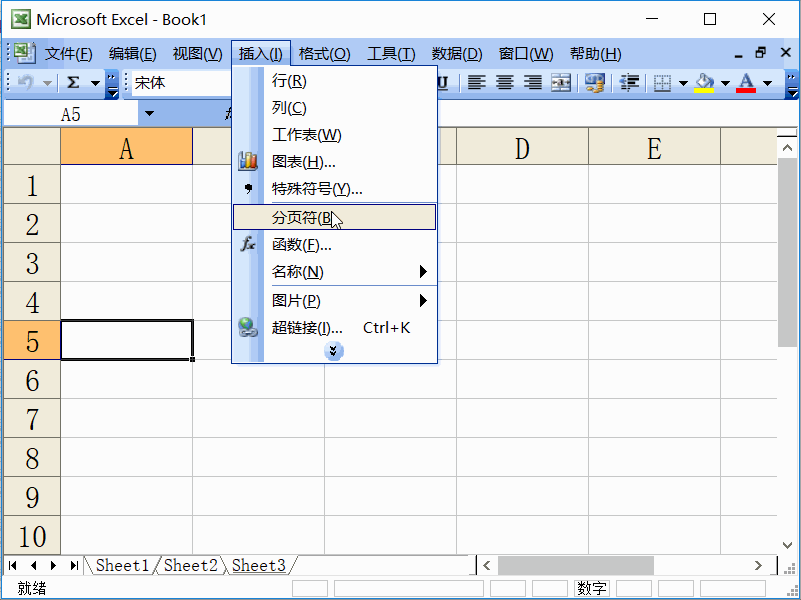This screenshot has width=801, height=600.
Task: Click the globe link icon for 超链接(I)
Action: pos(248,327)
